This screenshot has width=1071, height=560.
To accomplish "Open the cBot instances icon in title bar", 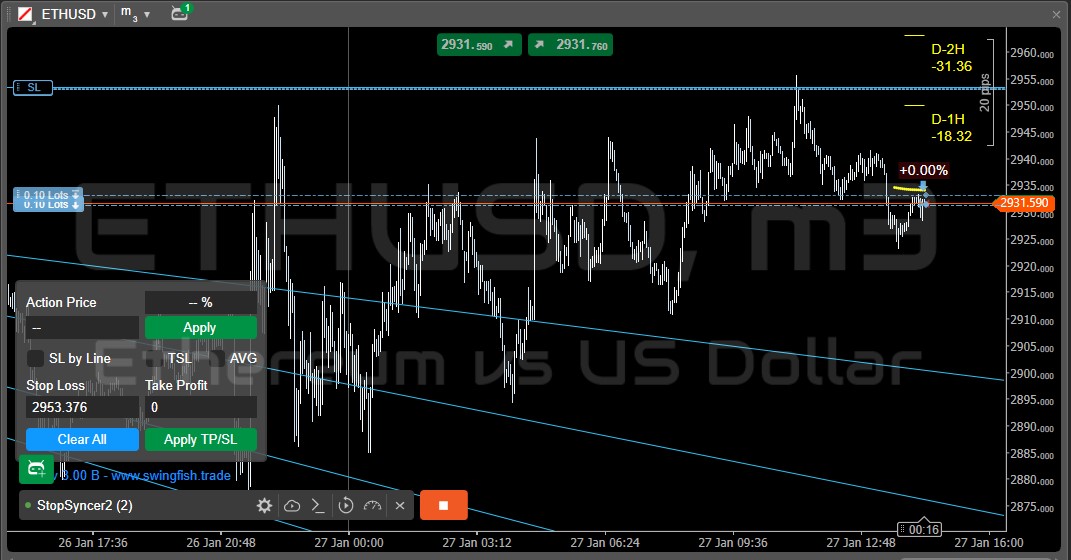I will click(180, 13).
